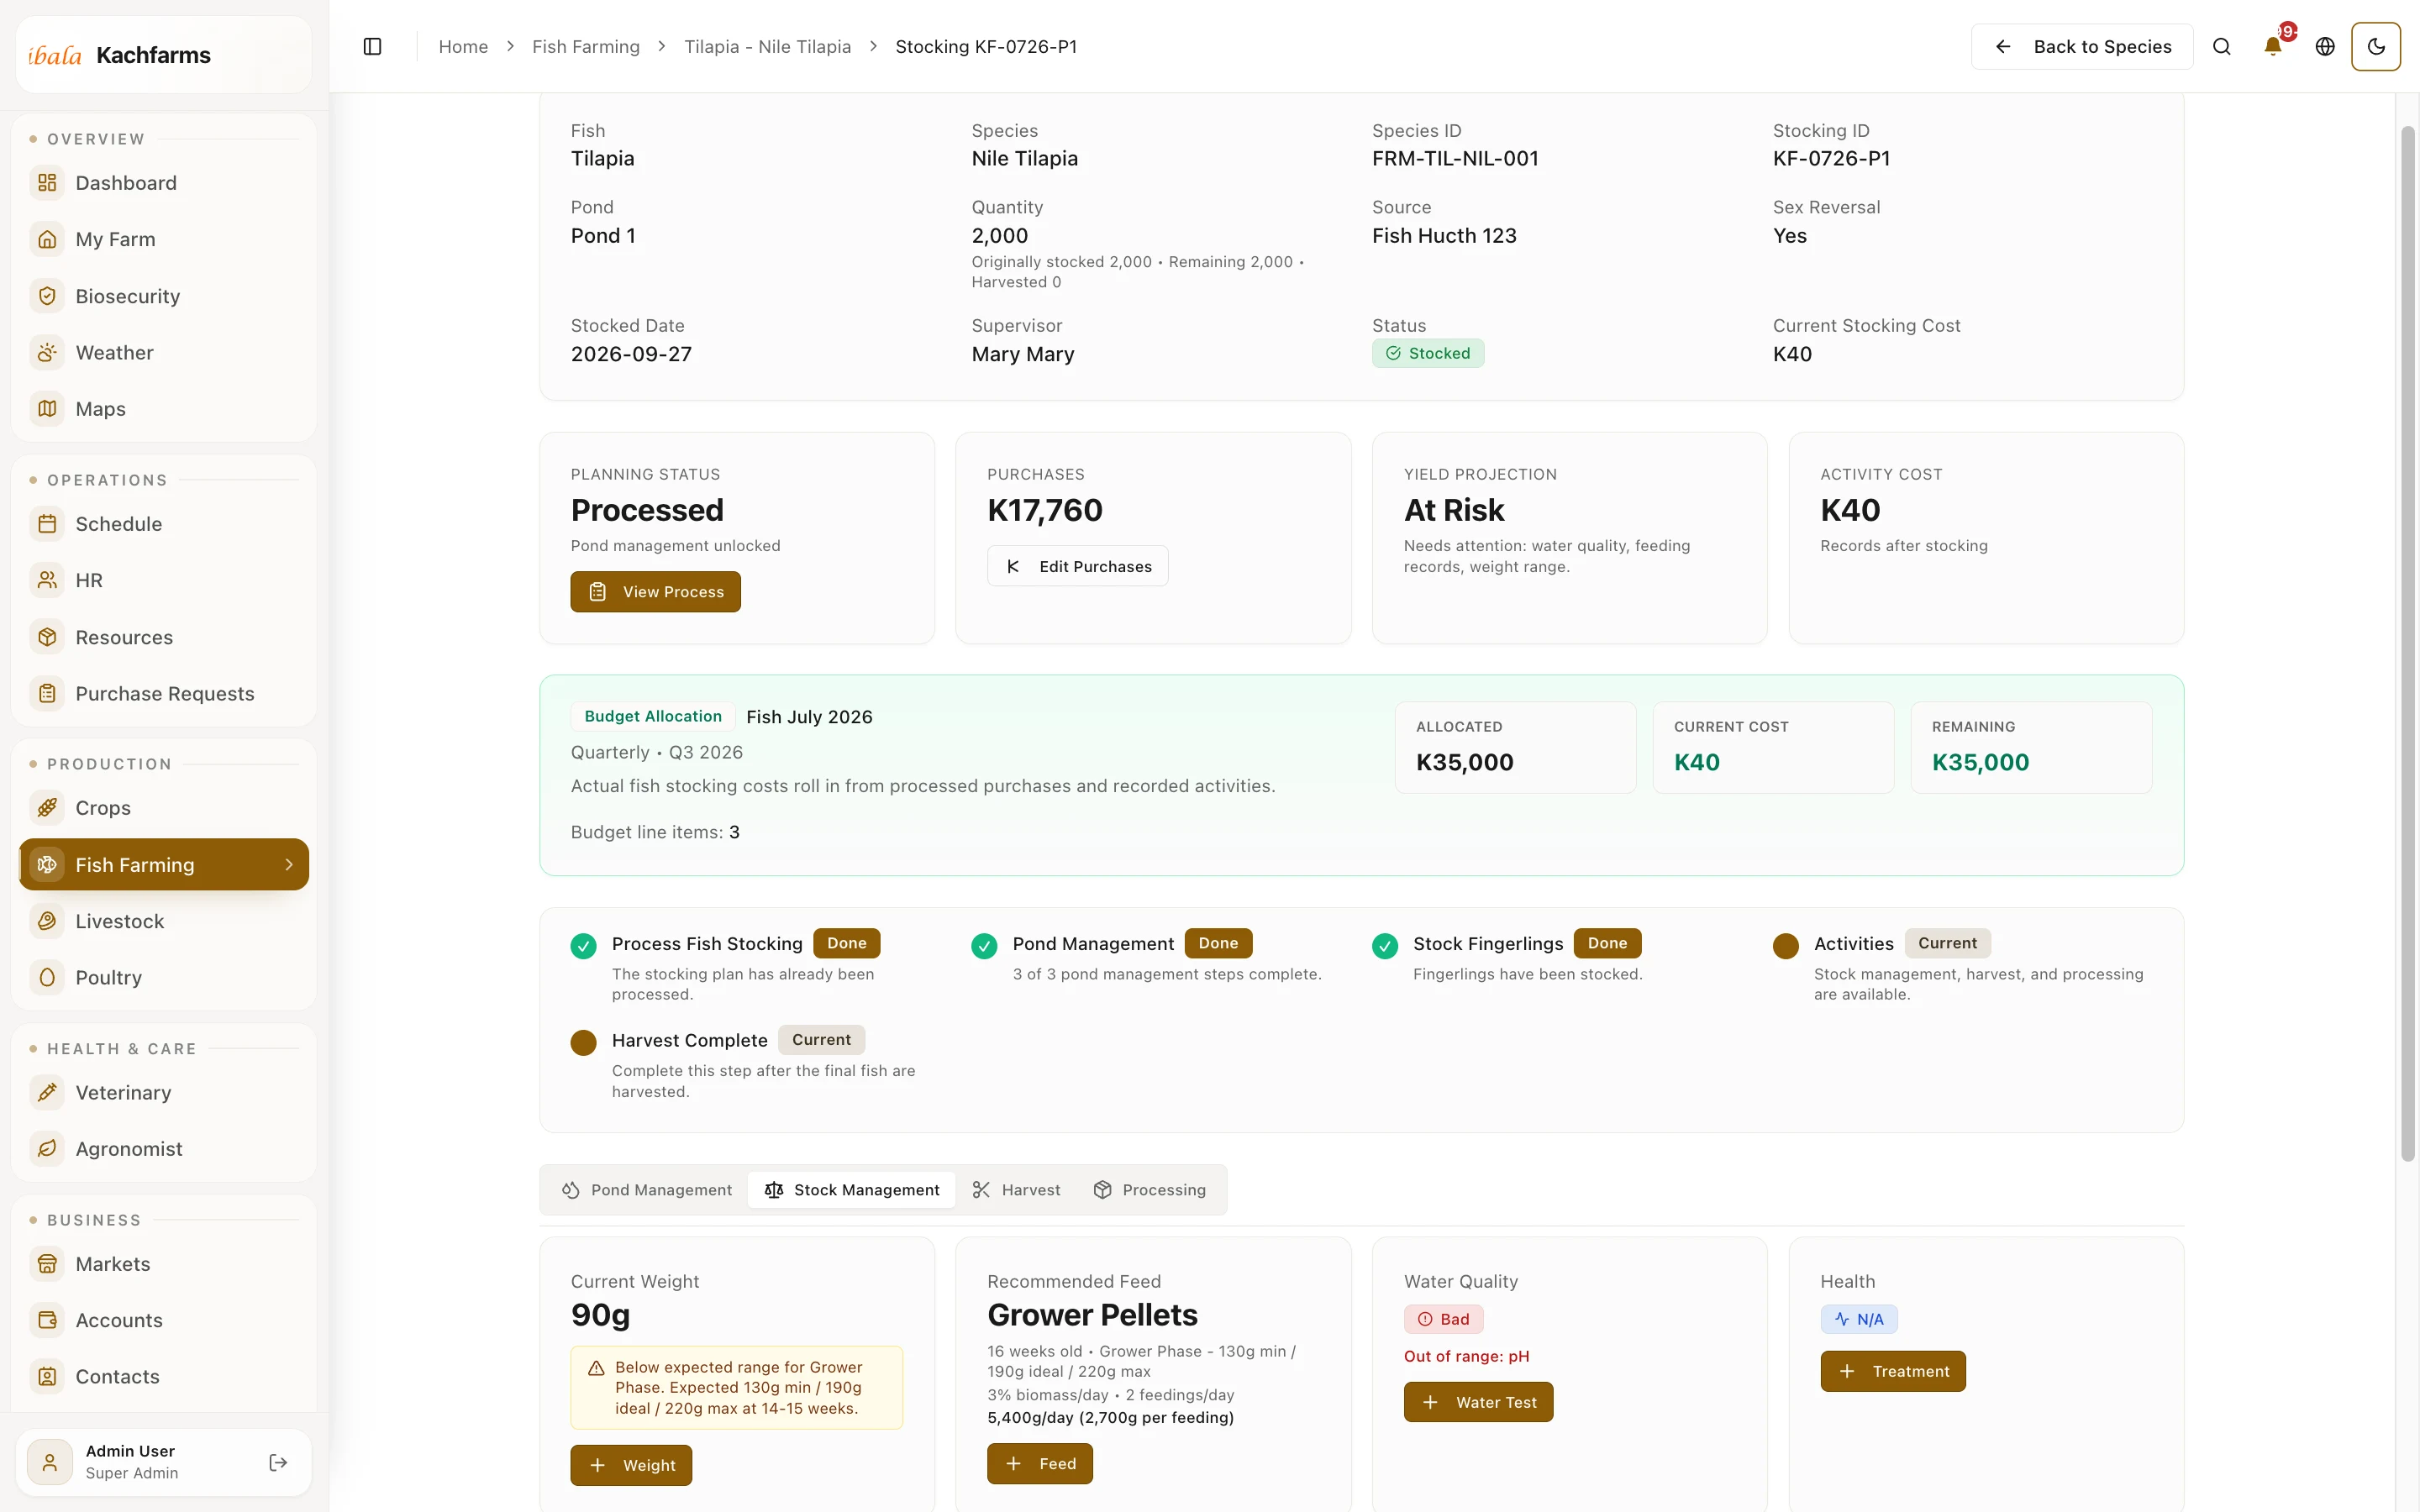Open My Farm sidebar item
2420x1512 pixels.
point(163,239)
